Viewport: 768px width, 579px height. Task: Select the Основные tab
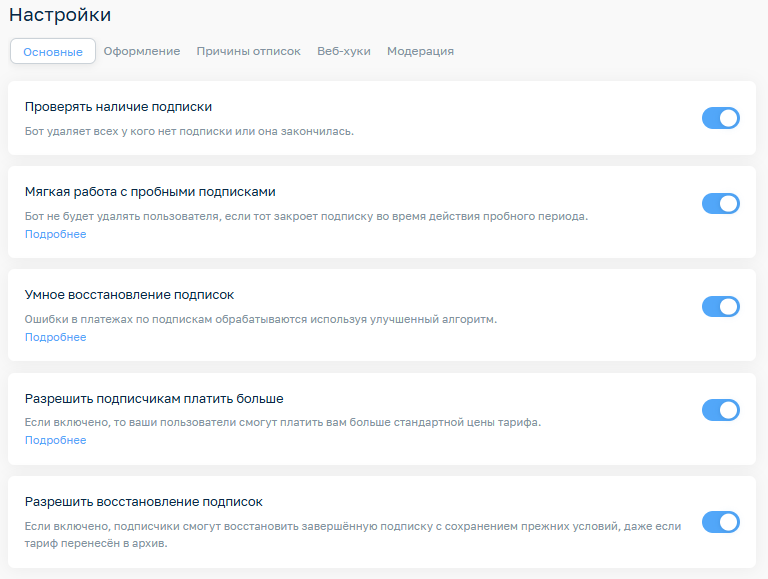pyautogui.click(x=53, y=51)
